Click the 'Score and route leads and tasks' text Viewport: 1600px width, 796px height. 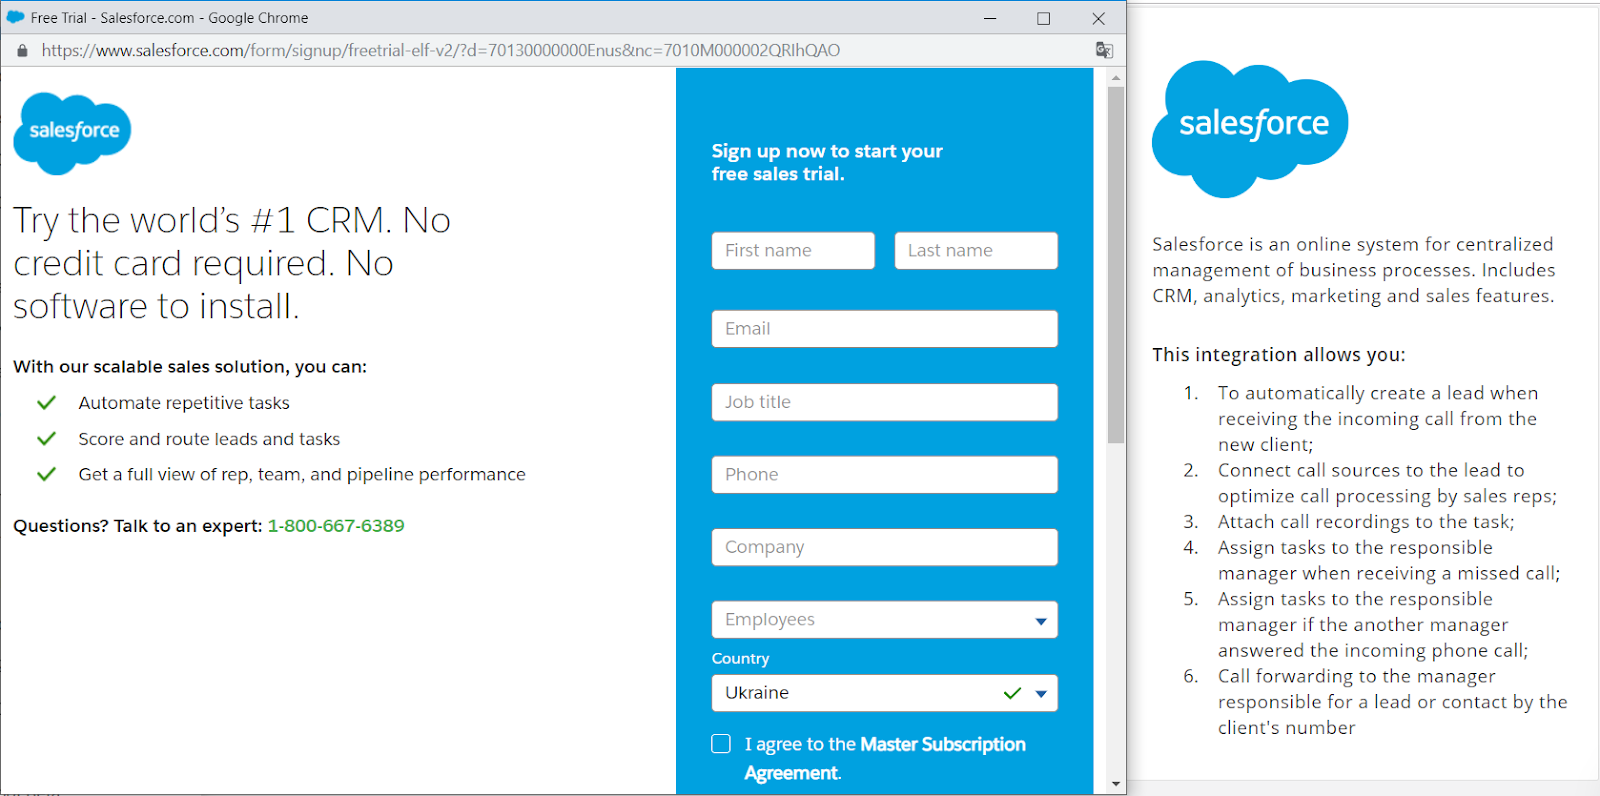tap(209, 439)
